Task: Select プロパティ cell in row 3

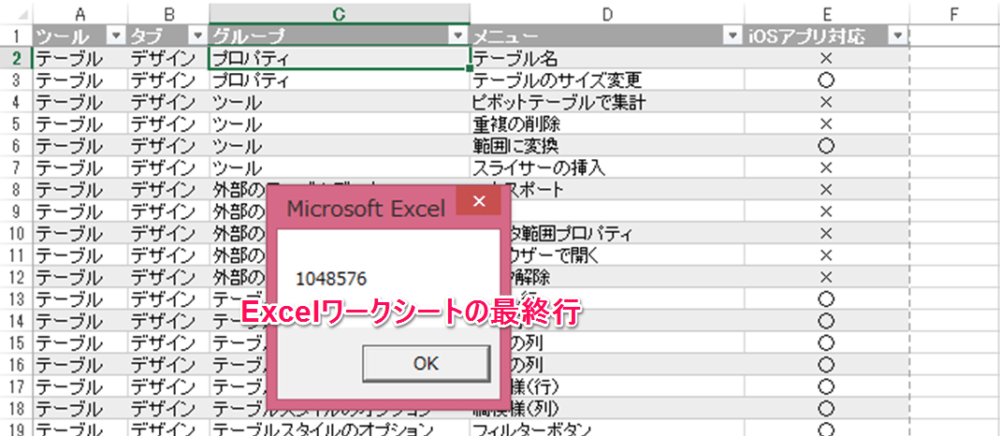Action: coord(339,80)
